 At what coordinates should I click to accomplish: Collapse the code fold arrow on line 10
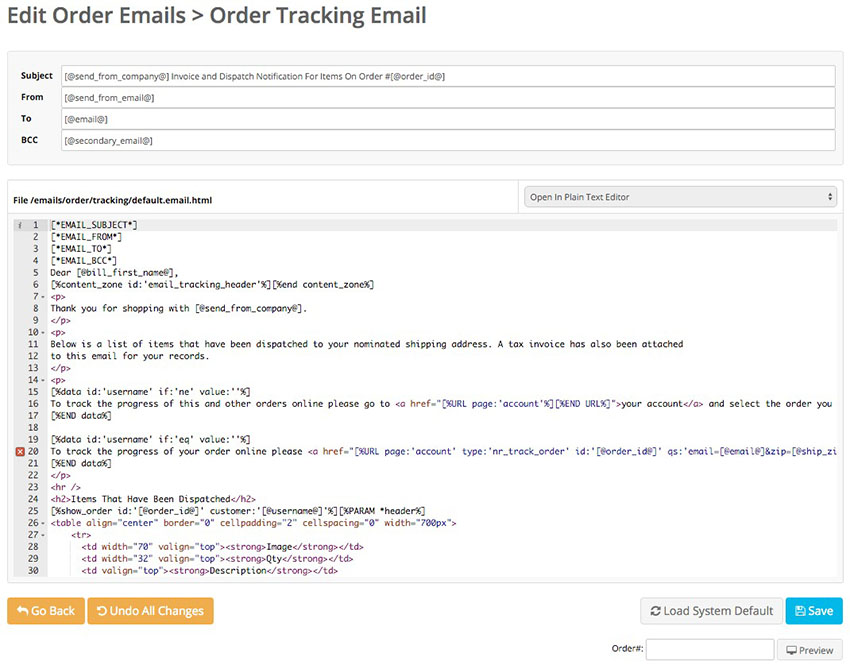43,332
